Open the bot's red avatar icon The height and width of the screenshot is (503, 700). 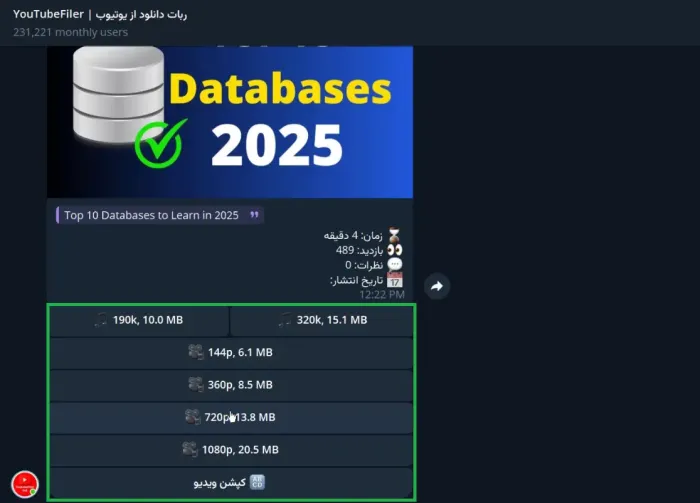(25, 484)
